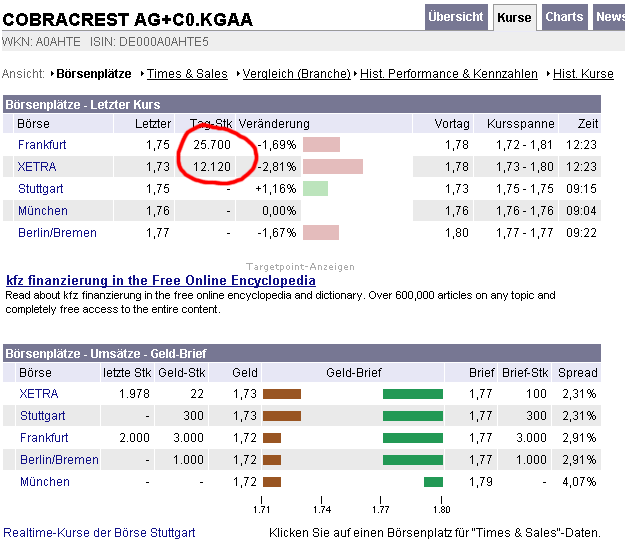Click Berlin/Bremen in Letzter Kurs table

coord(57,233)
